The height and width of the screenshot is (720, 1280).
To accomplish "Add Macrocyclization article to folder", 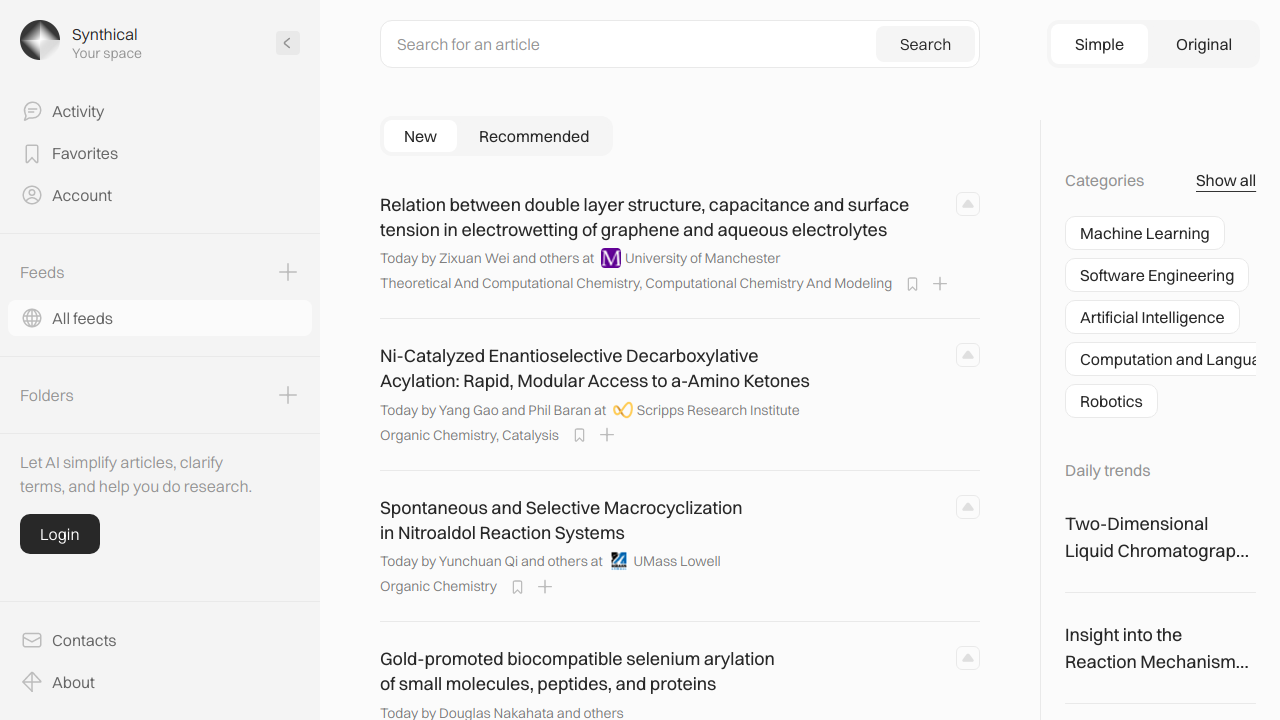I will coord(545,587).
